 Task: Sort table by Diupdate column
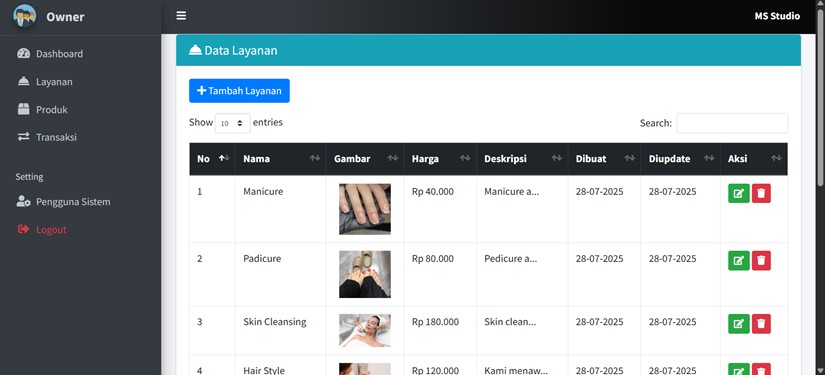[680, 159]
